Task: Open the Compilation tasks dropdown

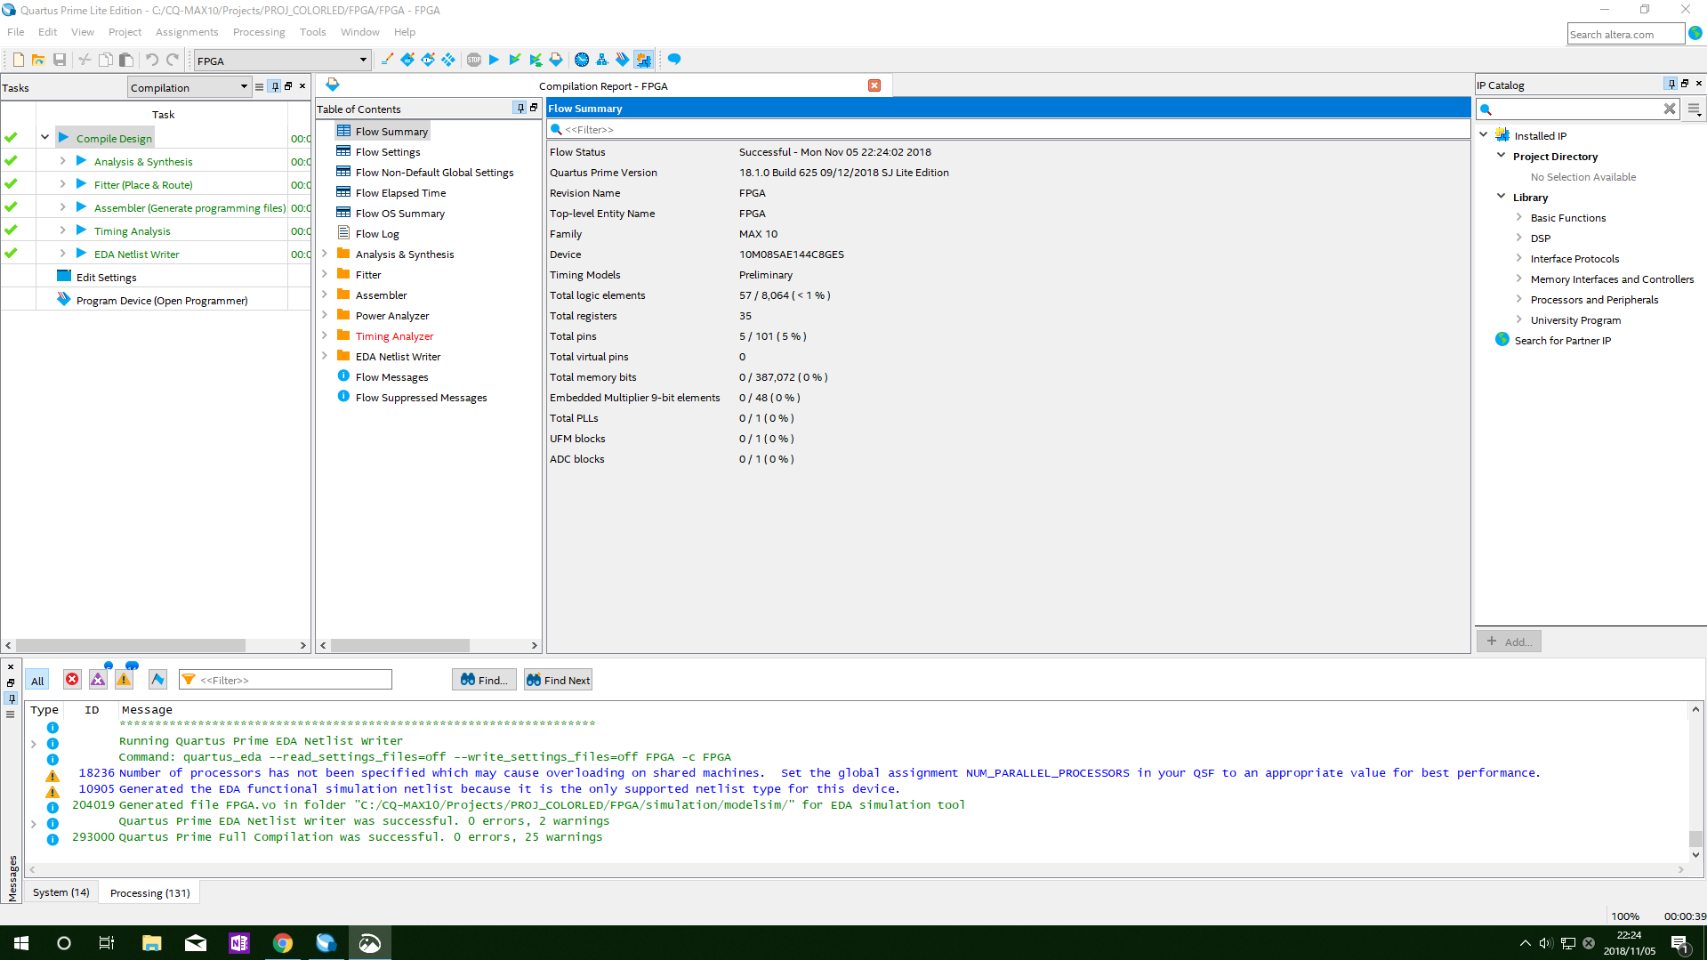Action: pos(189,87)
